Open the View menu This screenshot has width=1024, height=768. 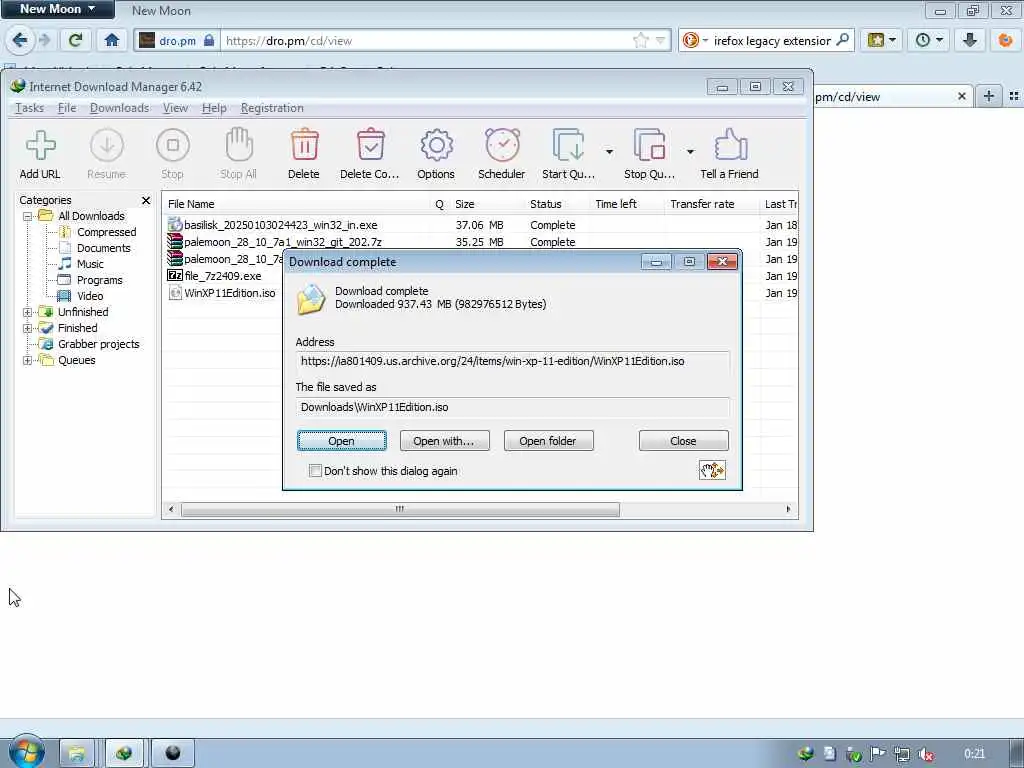click(x=175, y=108)
